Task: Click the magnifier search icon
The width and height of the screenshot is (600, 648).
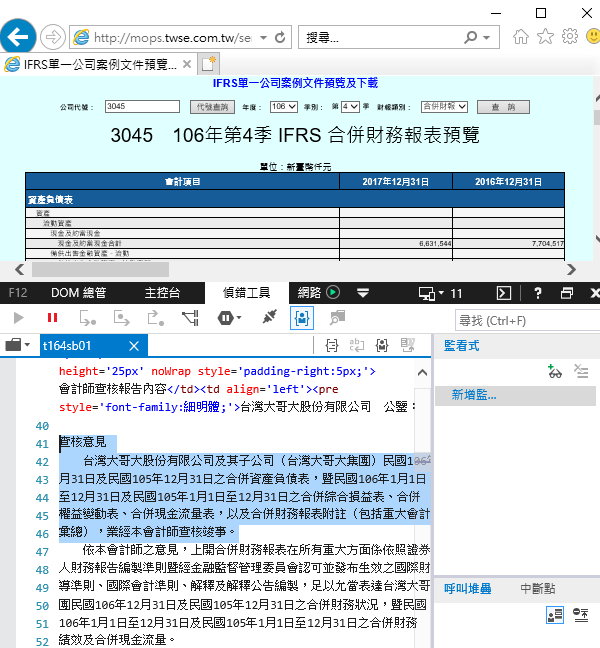Action: 470,38
